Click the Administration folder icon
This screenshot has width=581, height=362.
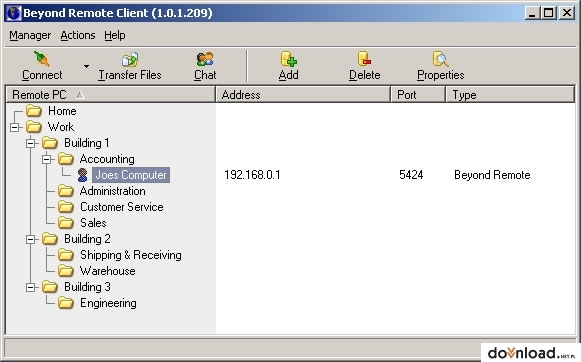(x=66, y=191)
